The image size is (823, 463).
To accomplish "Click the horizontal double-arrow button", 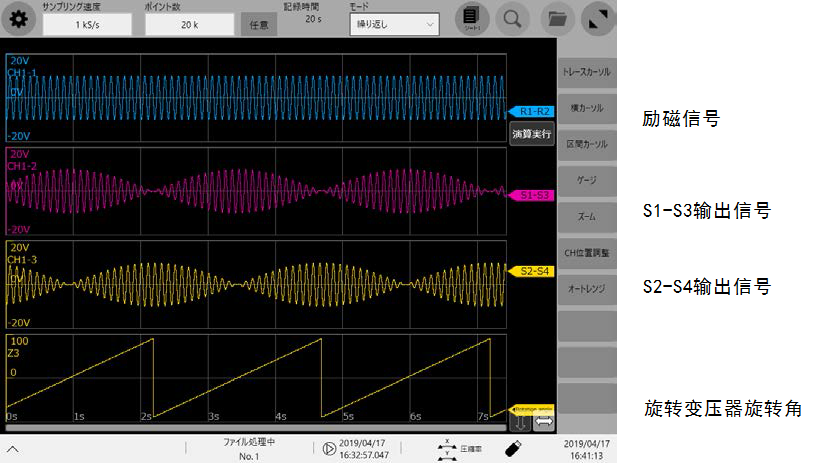I will point(544,422).
